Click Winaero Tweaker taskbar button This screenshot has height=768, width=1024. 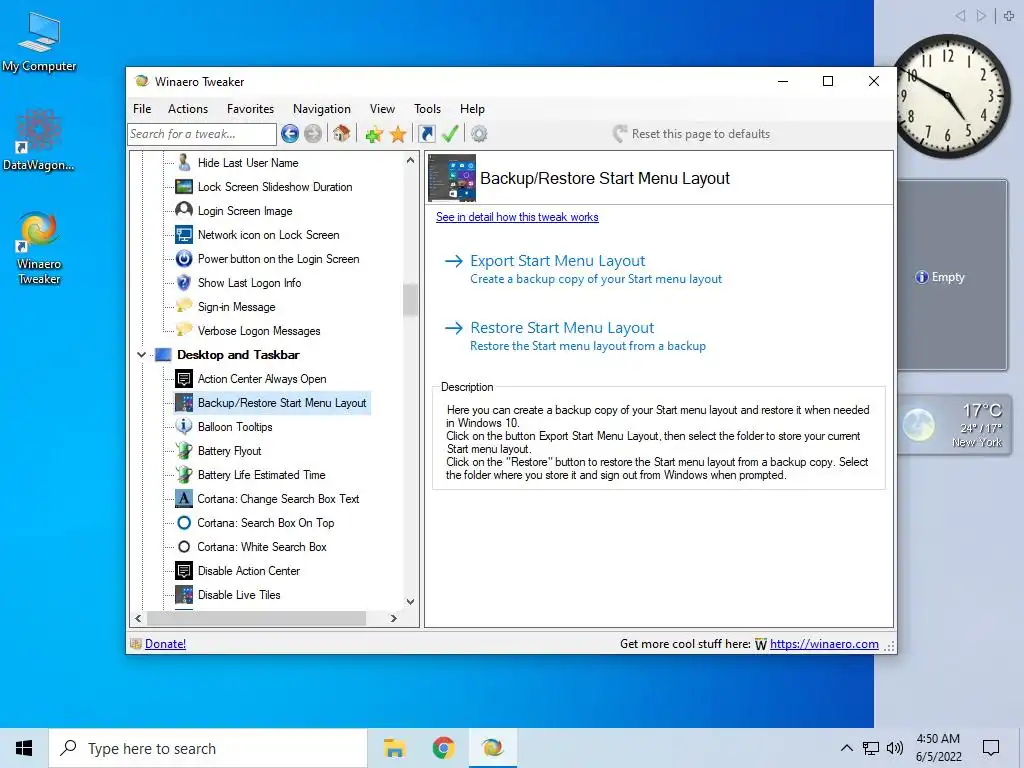tap(492, 748)
